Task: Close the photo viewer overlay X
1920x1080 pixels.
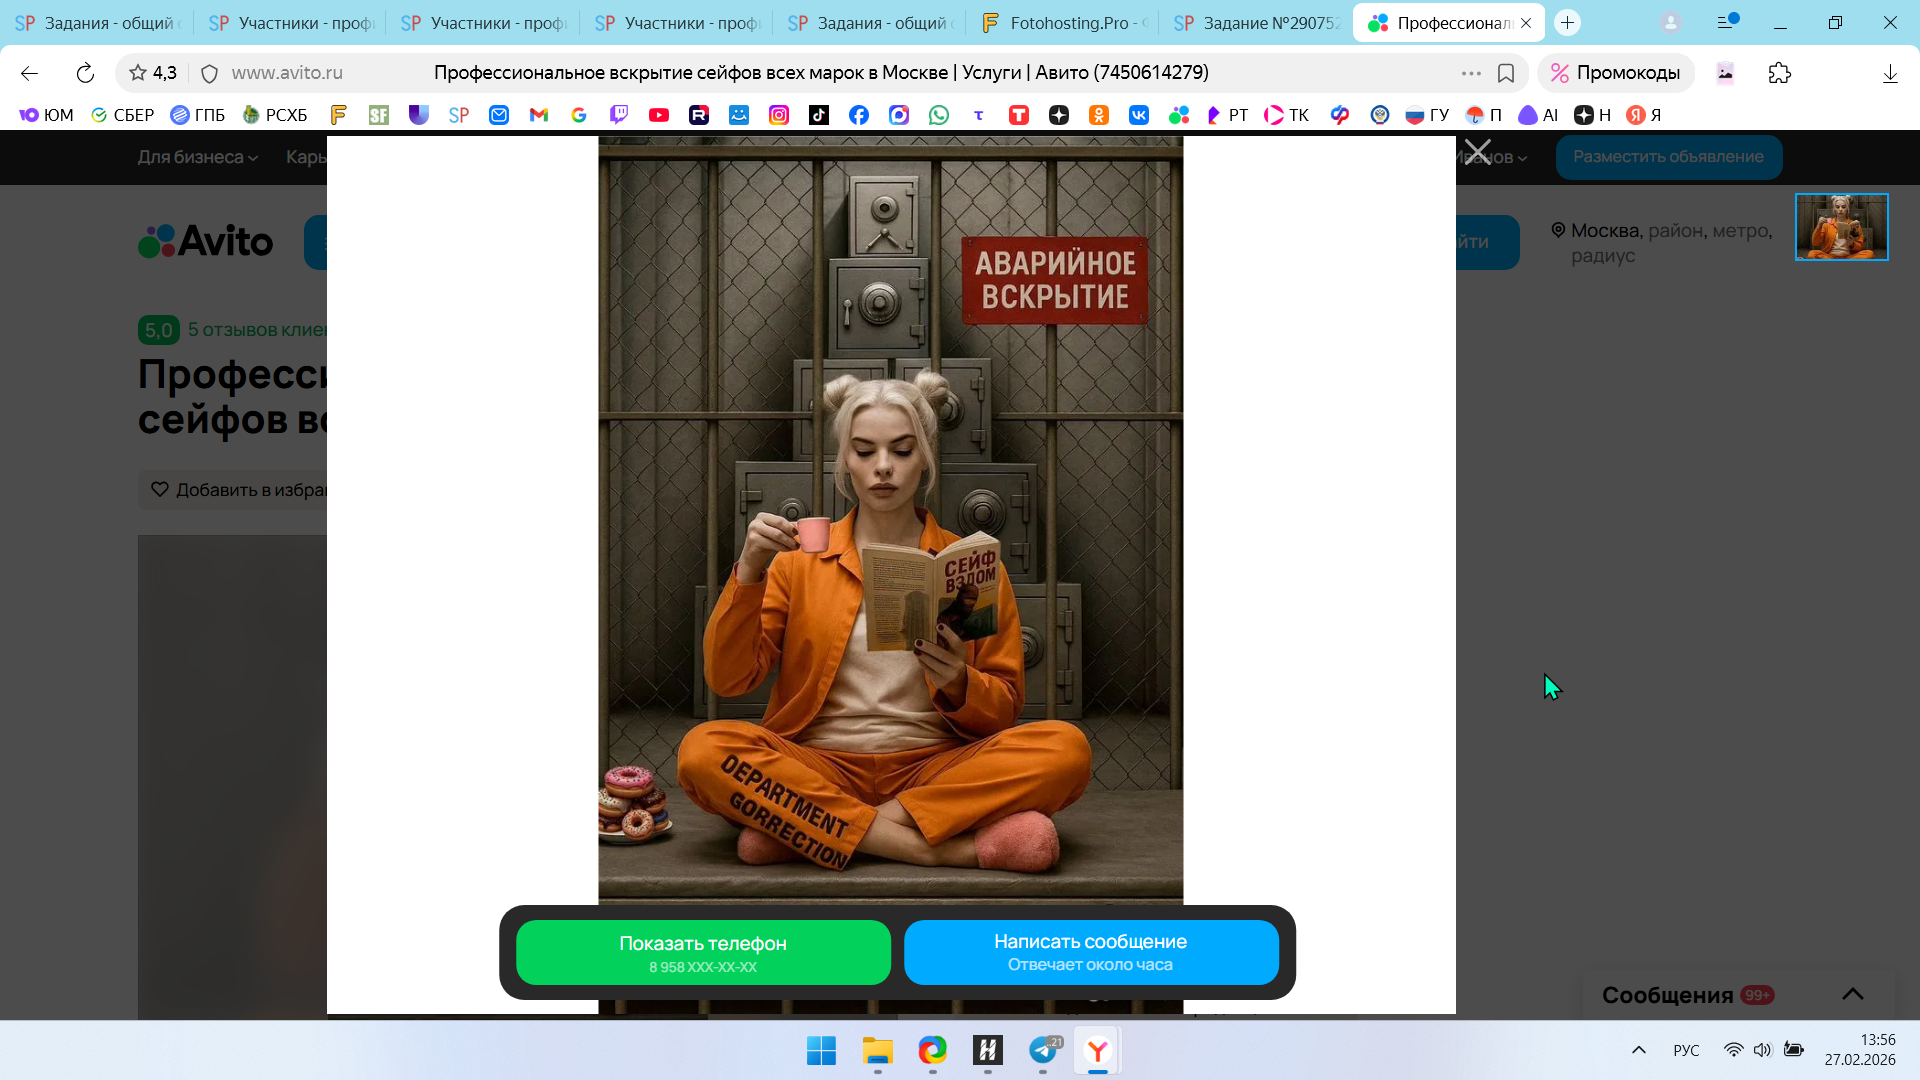Action: tap(1477, 153)
